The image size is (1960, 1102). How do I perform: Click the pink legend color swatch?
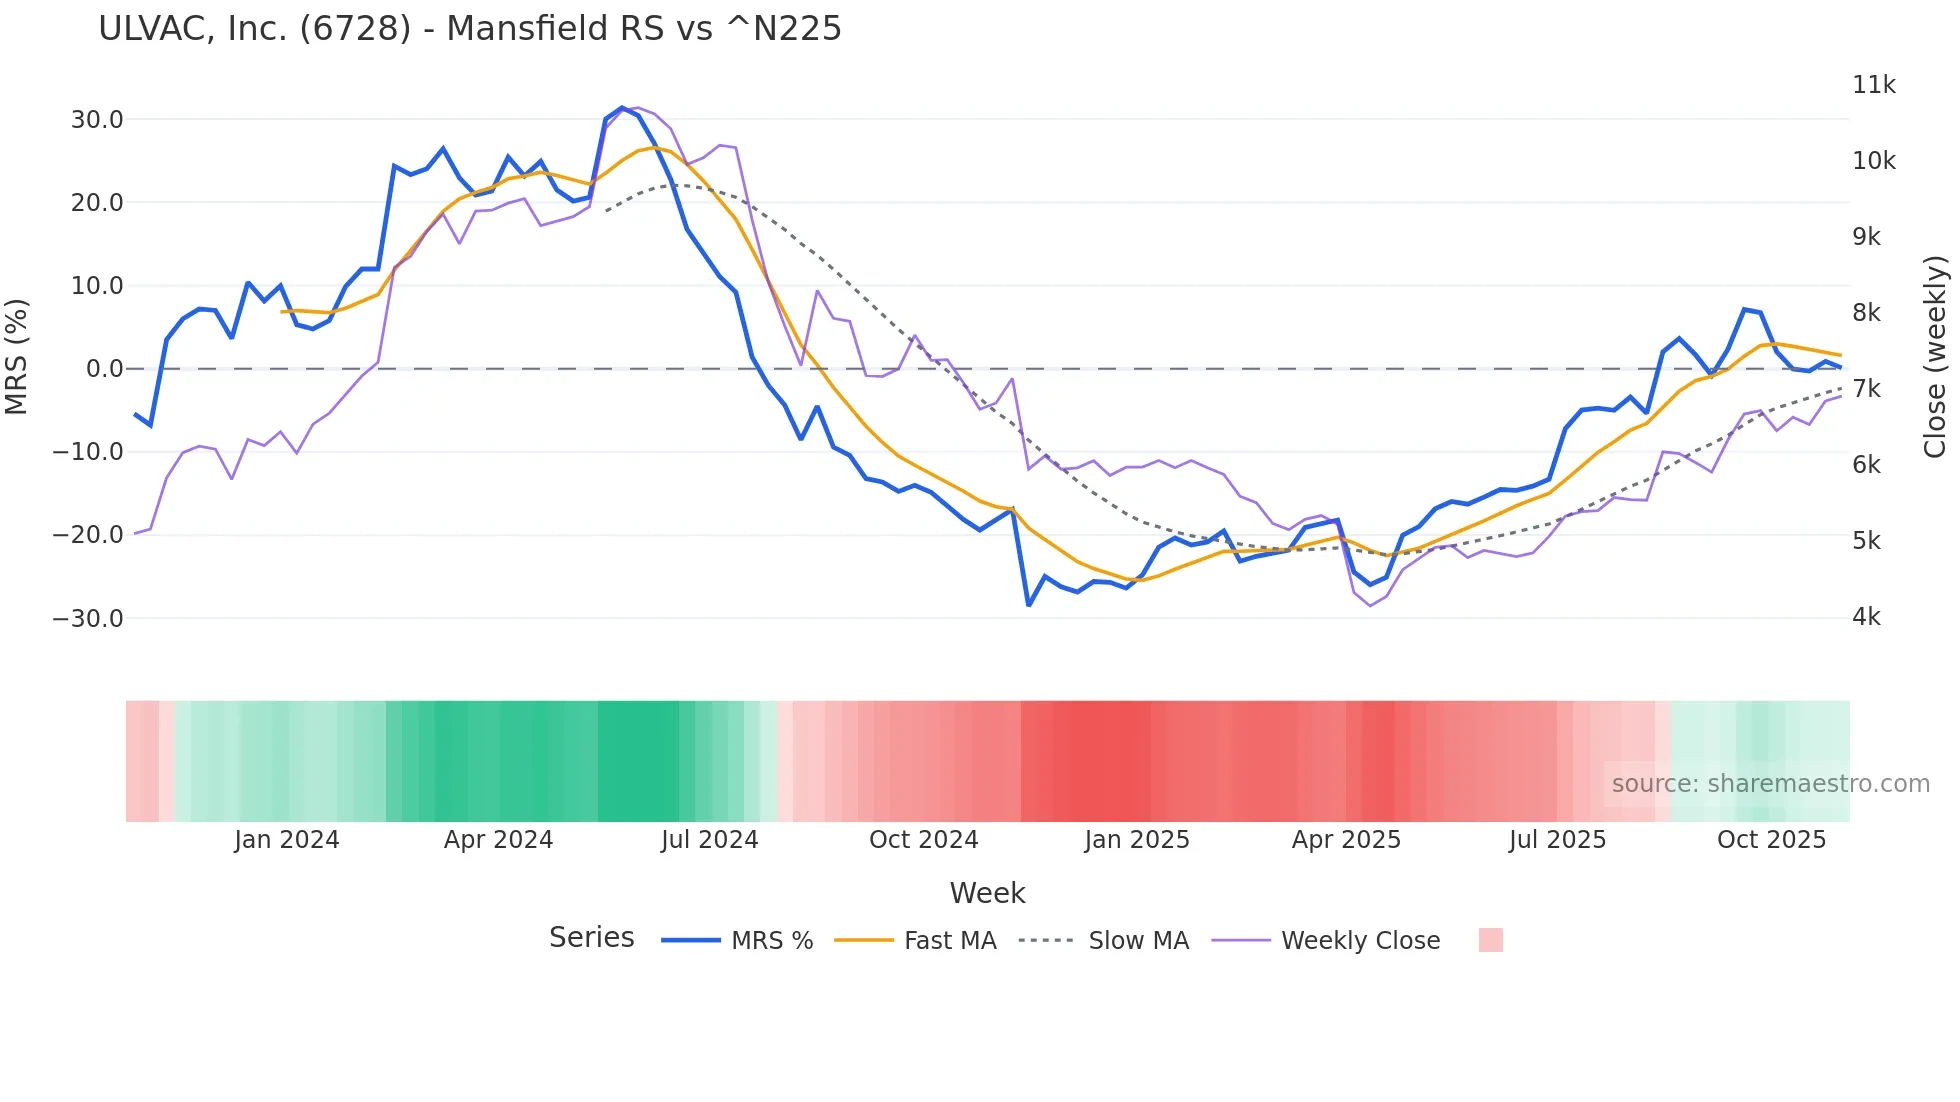(1491, 940)
